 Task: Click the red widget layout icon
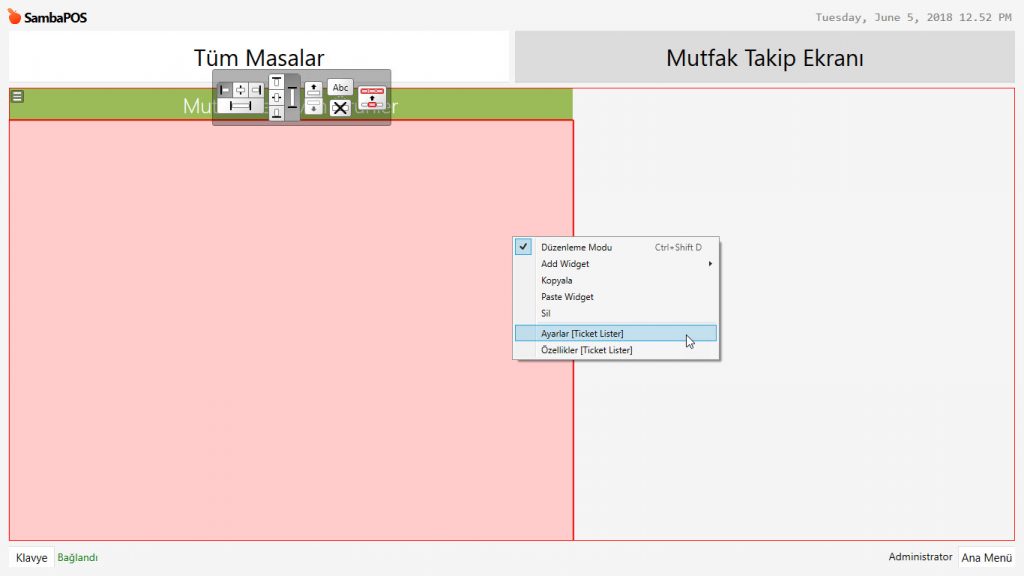click(x=372, y=98)
